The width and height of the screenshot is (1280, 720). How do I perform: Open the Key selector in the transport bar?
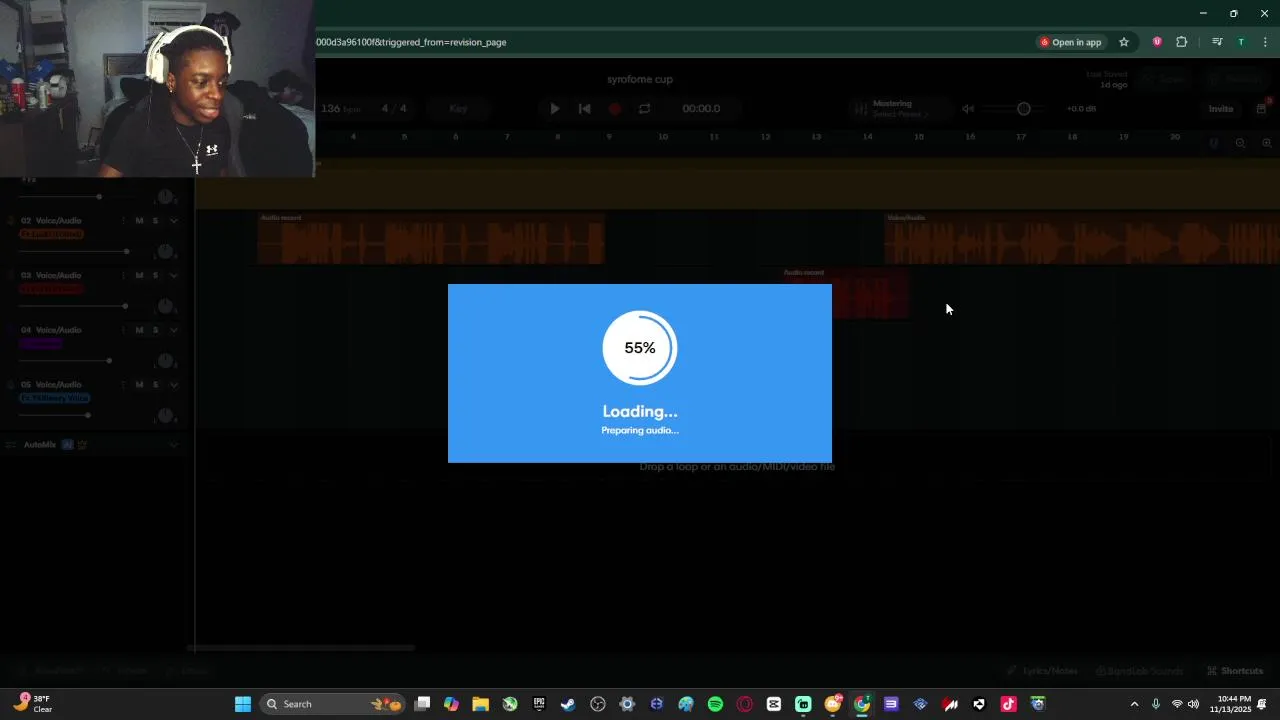click(x=458, y=109)
